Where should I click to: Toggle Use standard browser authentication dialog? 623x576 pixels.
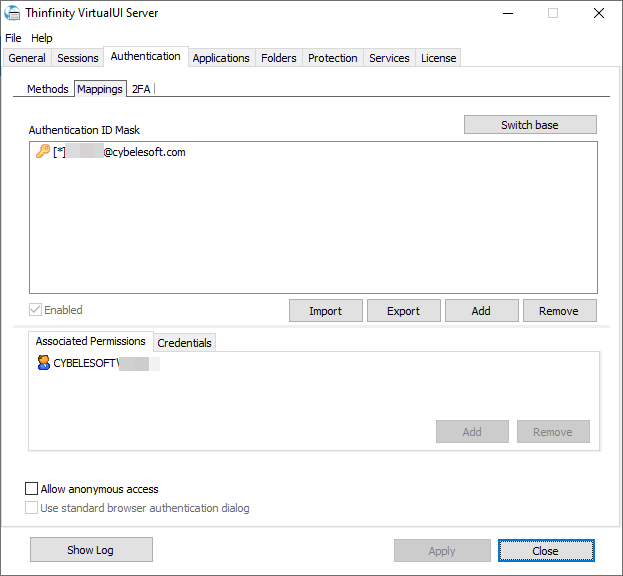point(31,508)
